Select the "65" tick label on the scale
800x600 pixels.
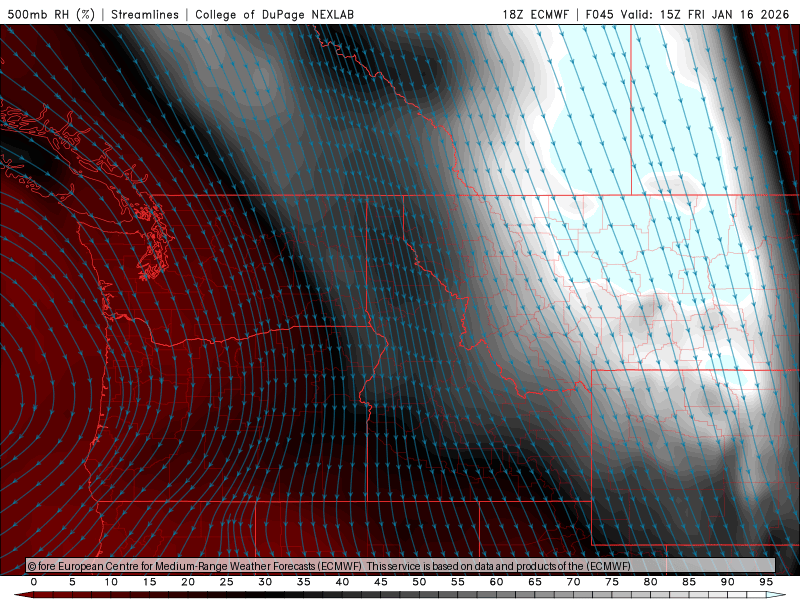coord(535,582)
